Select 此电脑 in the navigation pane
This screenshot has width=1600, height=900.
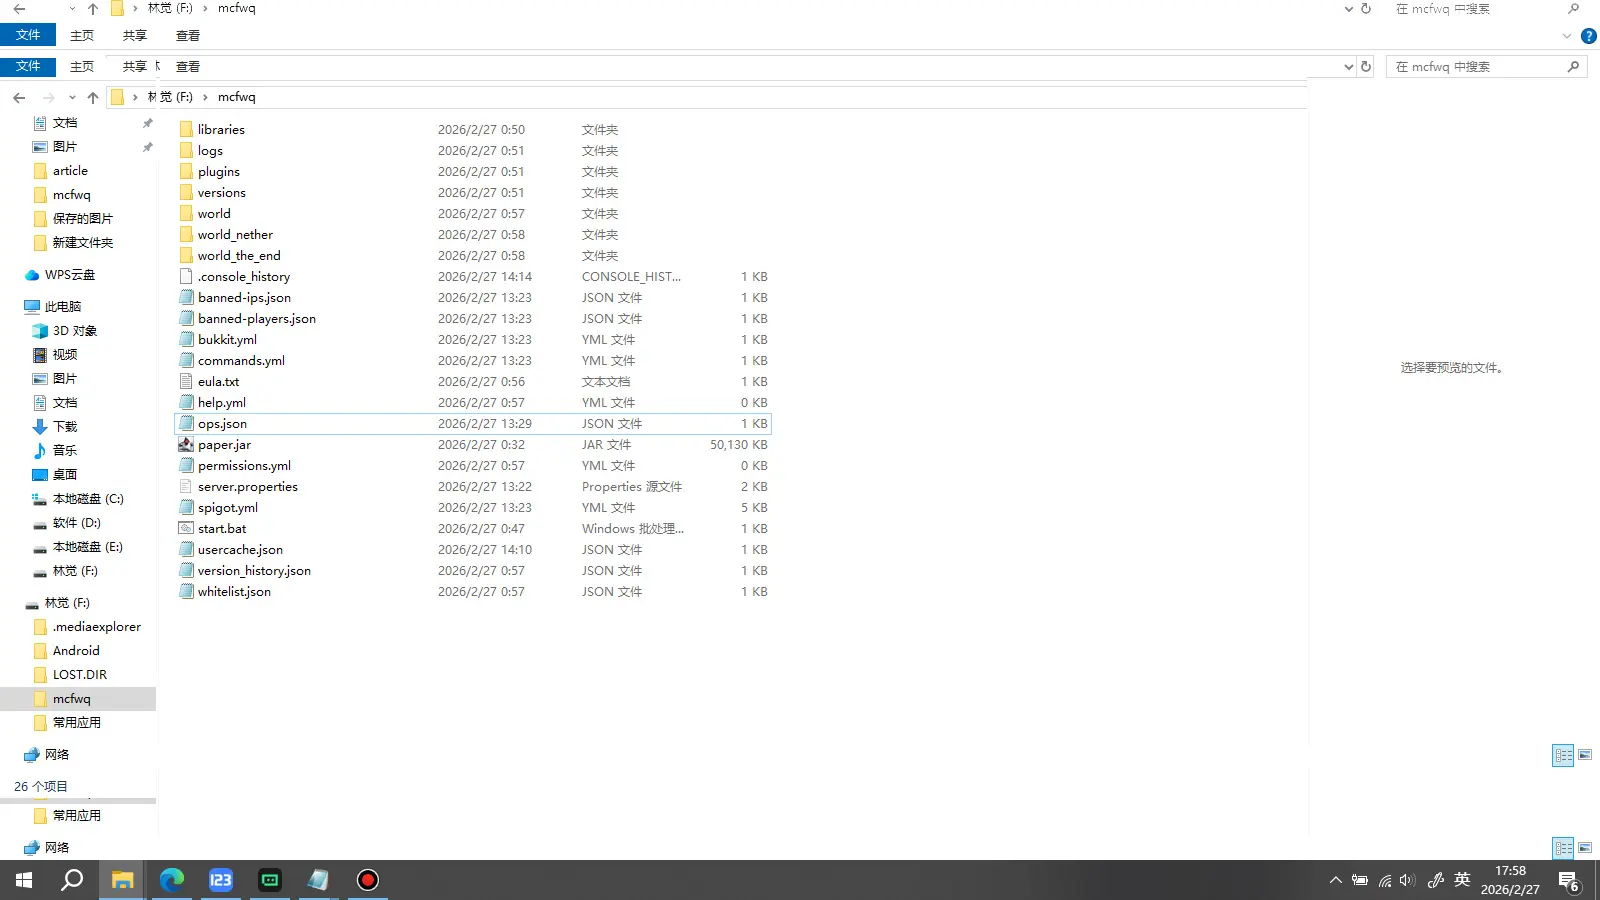[x=62, y=307]
